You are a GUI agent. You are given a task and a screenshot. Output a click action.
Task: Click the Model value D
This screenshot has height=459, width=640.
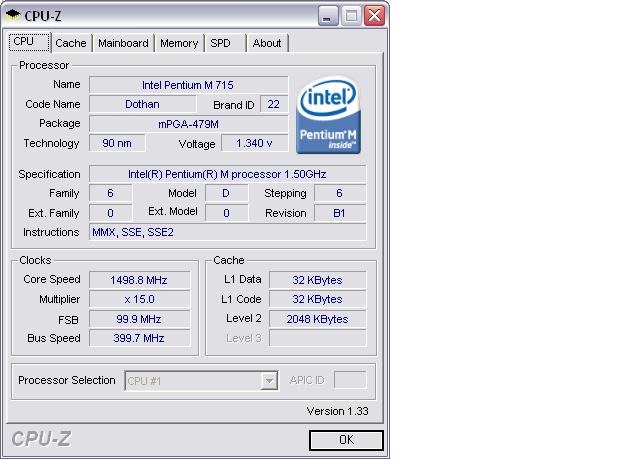(x=227, y=193)
